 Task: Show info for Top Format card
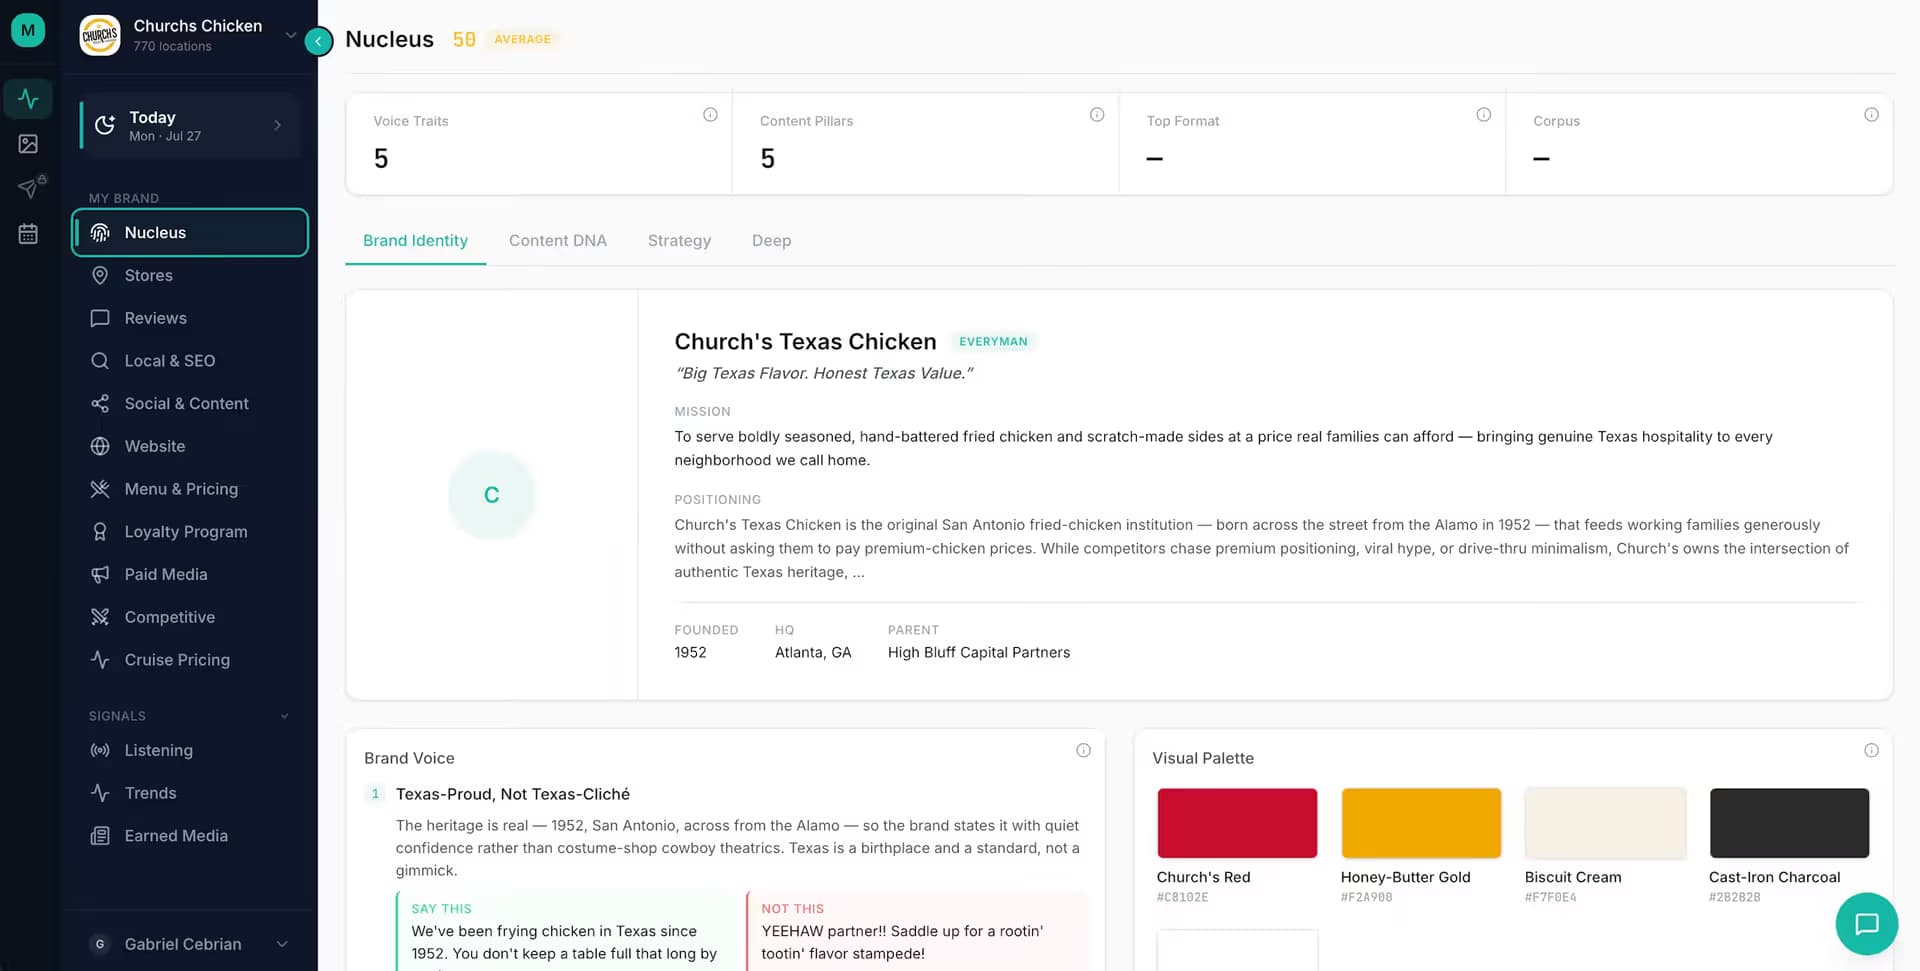point(1484,115)
